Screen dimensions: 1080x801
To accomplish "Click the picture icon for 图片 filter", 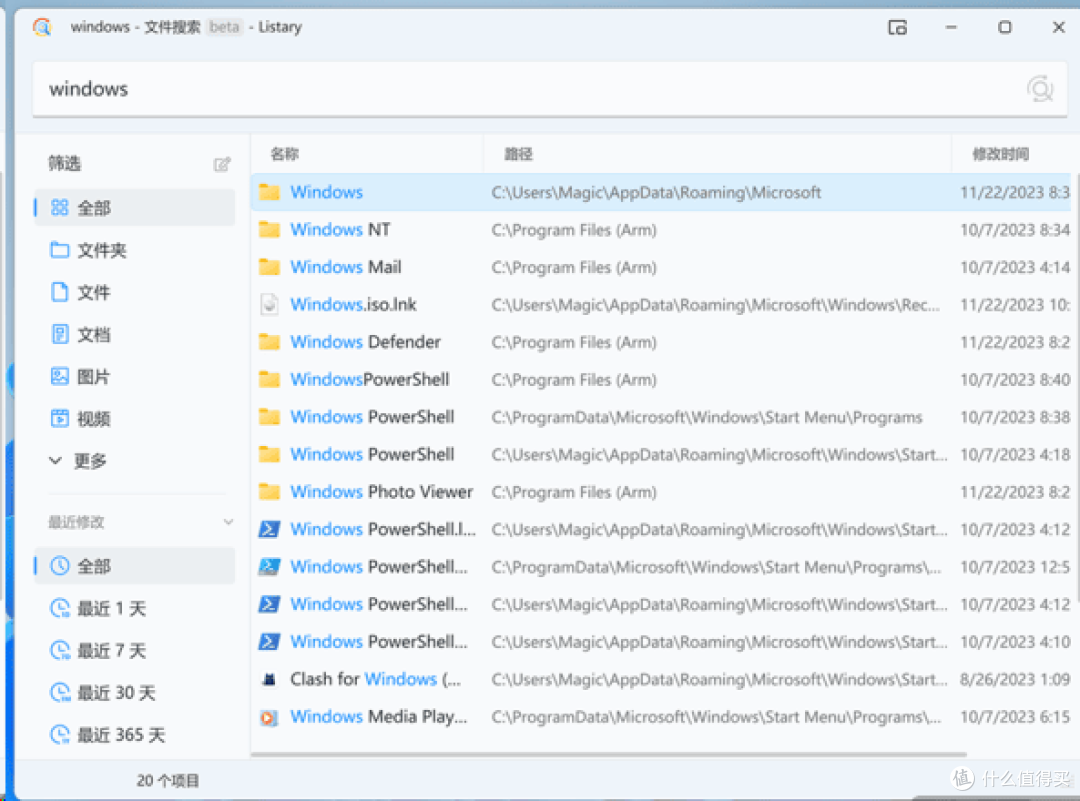I will (x=60, y=376).
